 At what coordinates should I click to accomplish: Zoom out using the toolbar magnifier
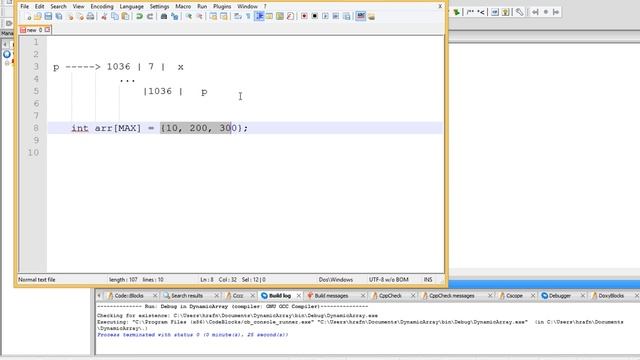(x=199, y=16)
